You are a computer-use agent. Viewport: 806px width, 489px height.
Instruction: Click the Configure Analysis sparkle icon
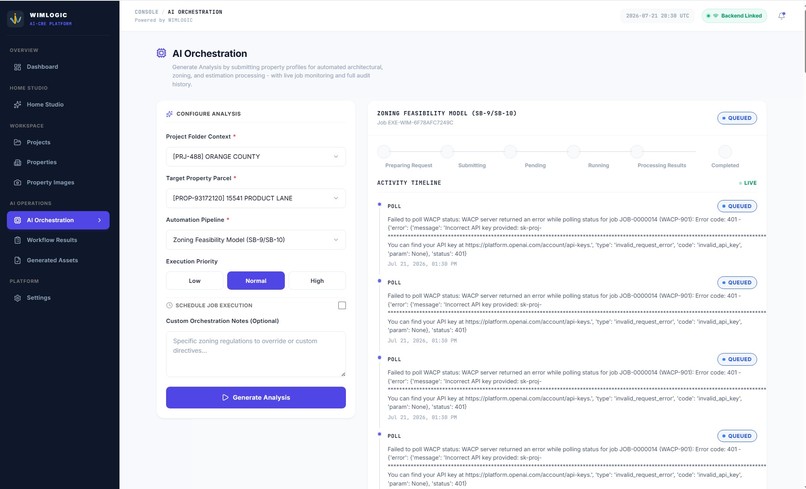(x=169, y=114)
